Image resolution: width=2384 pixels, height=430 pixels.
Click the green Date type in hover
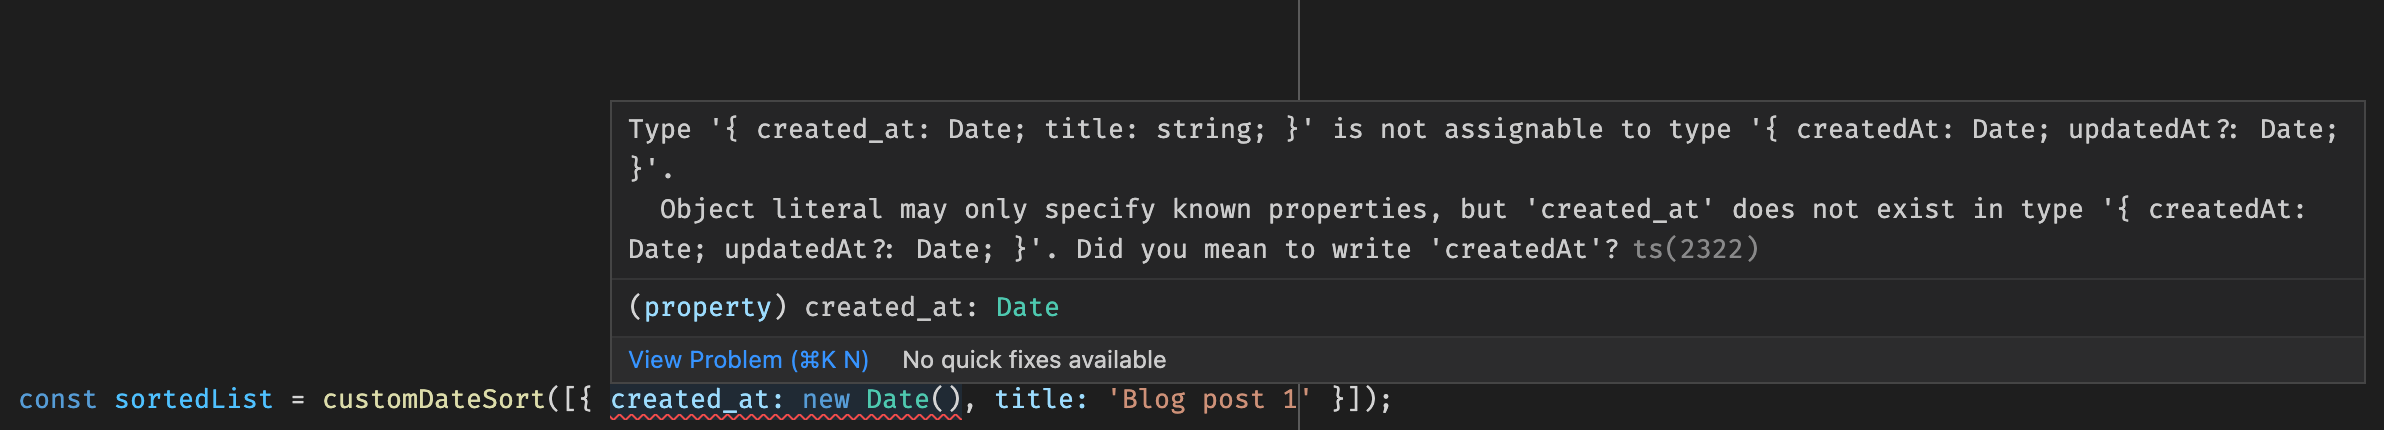(1027, 307)
